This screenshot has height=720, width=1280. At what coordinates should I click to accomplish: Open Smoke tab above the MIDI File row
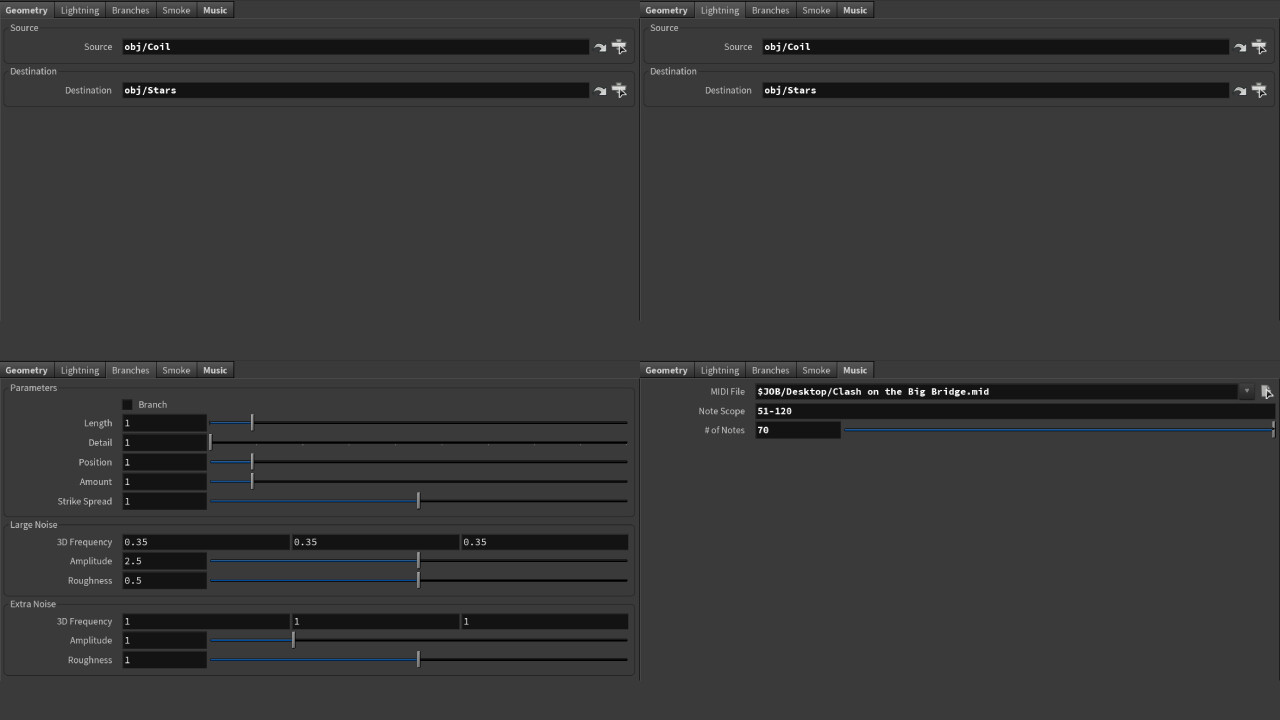tap(816, 370)
